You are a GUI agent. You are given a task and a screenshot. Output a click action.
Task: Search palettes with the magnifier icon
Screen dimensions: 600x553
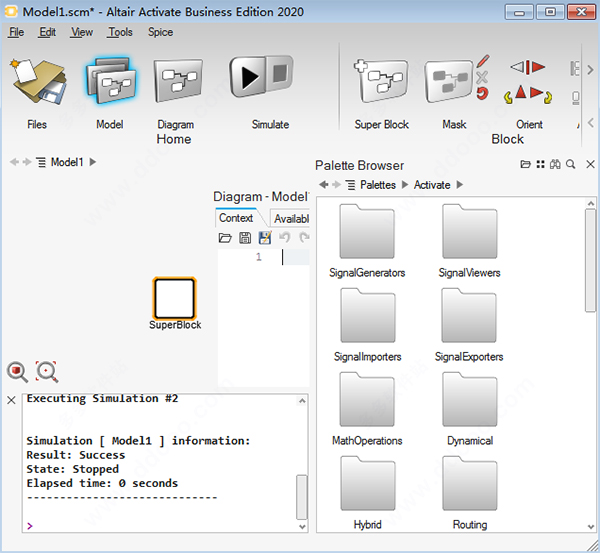tap(571, 164)
